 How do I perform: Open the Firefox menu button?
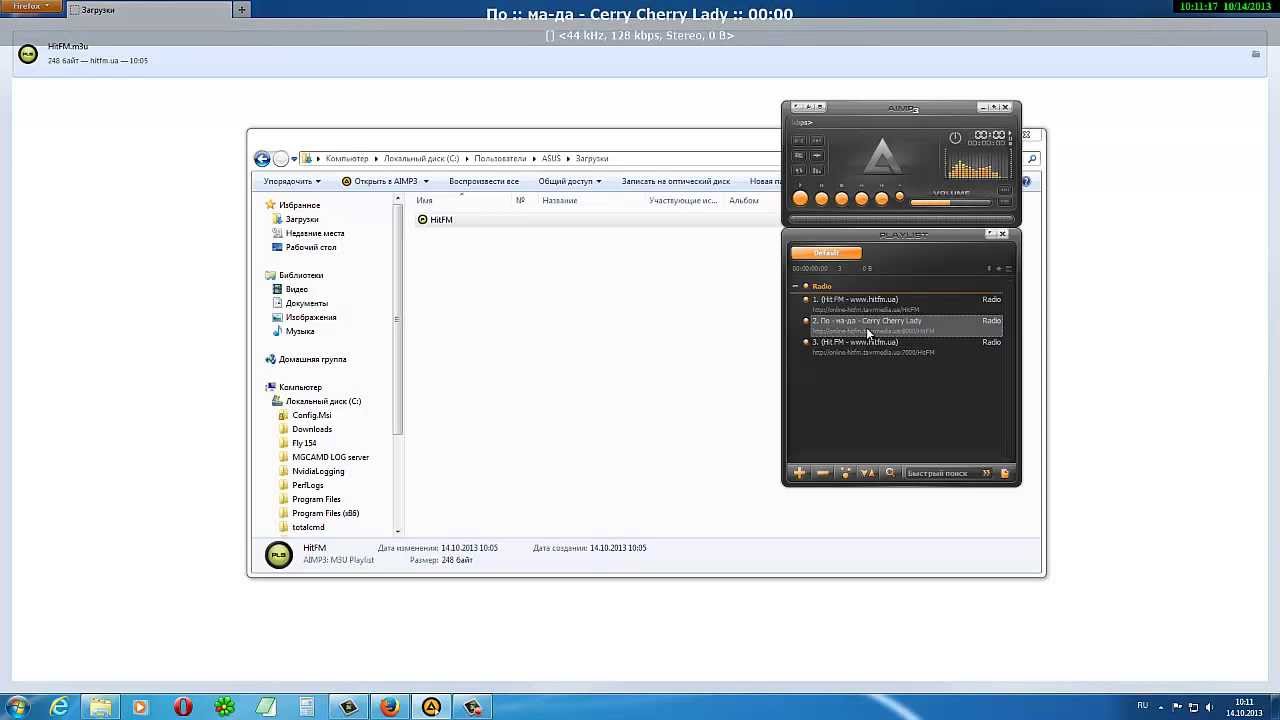click(x=31, y=6)
